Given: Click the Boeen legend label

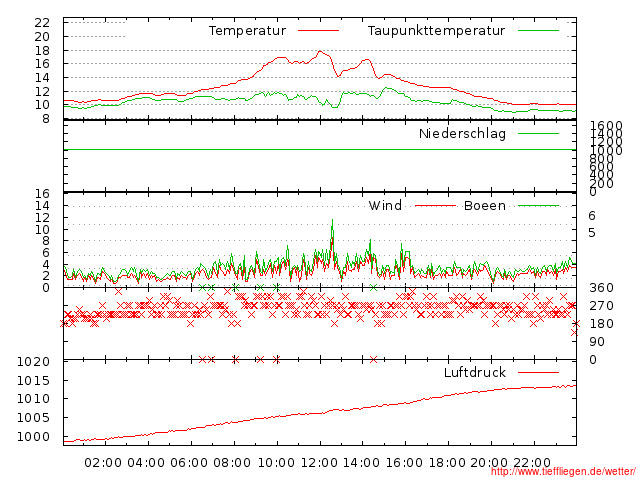Looking at the screenshot, I should pos(485,205).
